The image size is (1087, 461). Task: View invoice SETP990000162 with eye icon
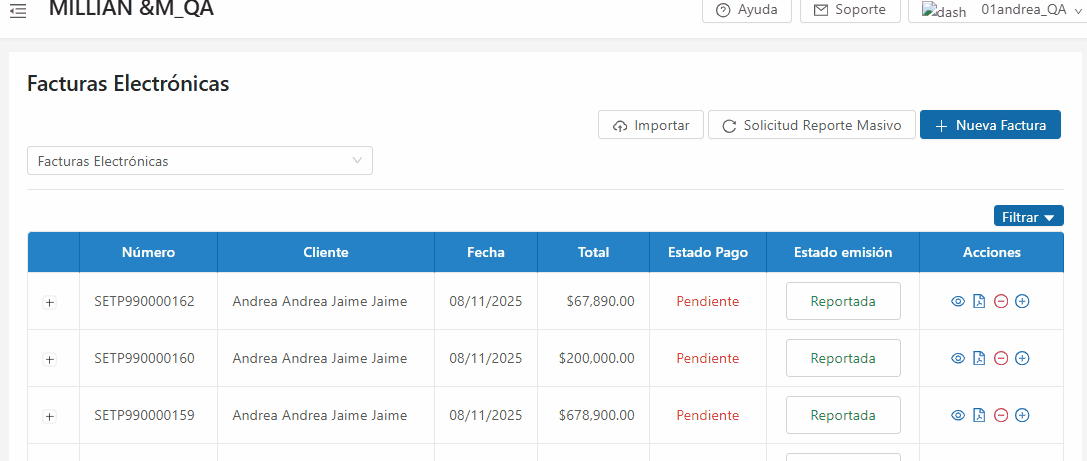[x=957, y=301]
